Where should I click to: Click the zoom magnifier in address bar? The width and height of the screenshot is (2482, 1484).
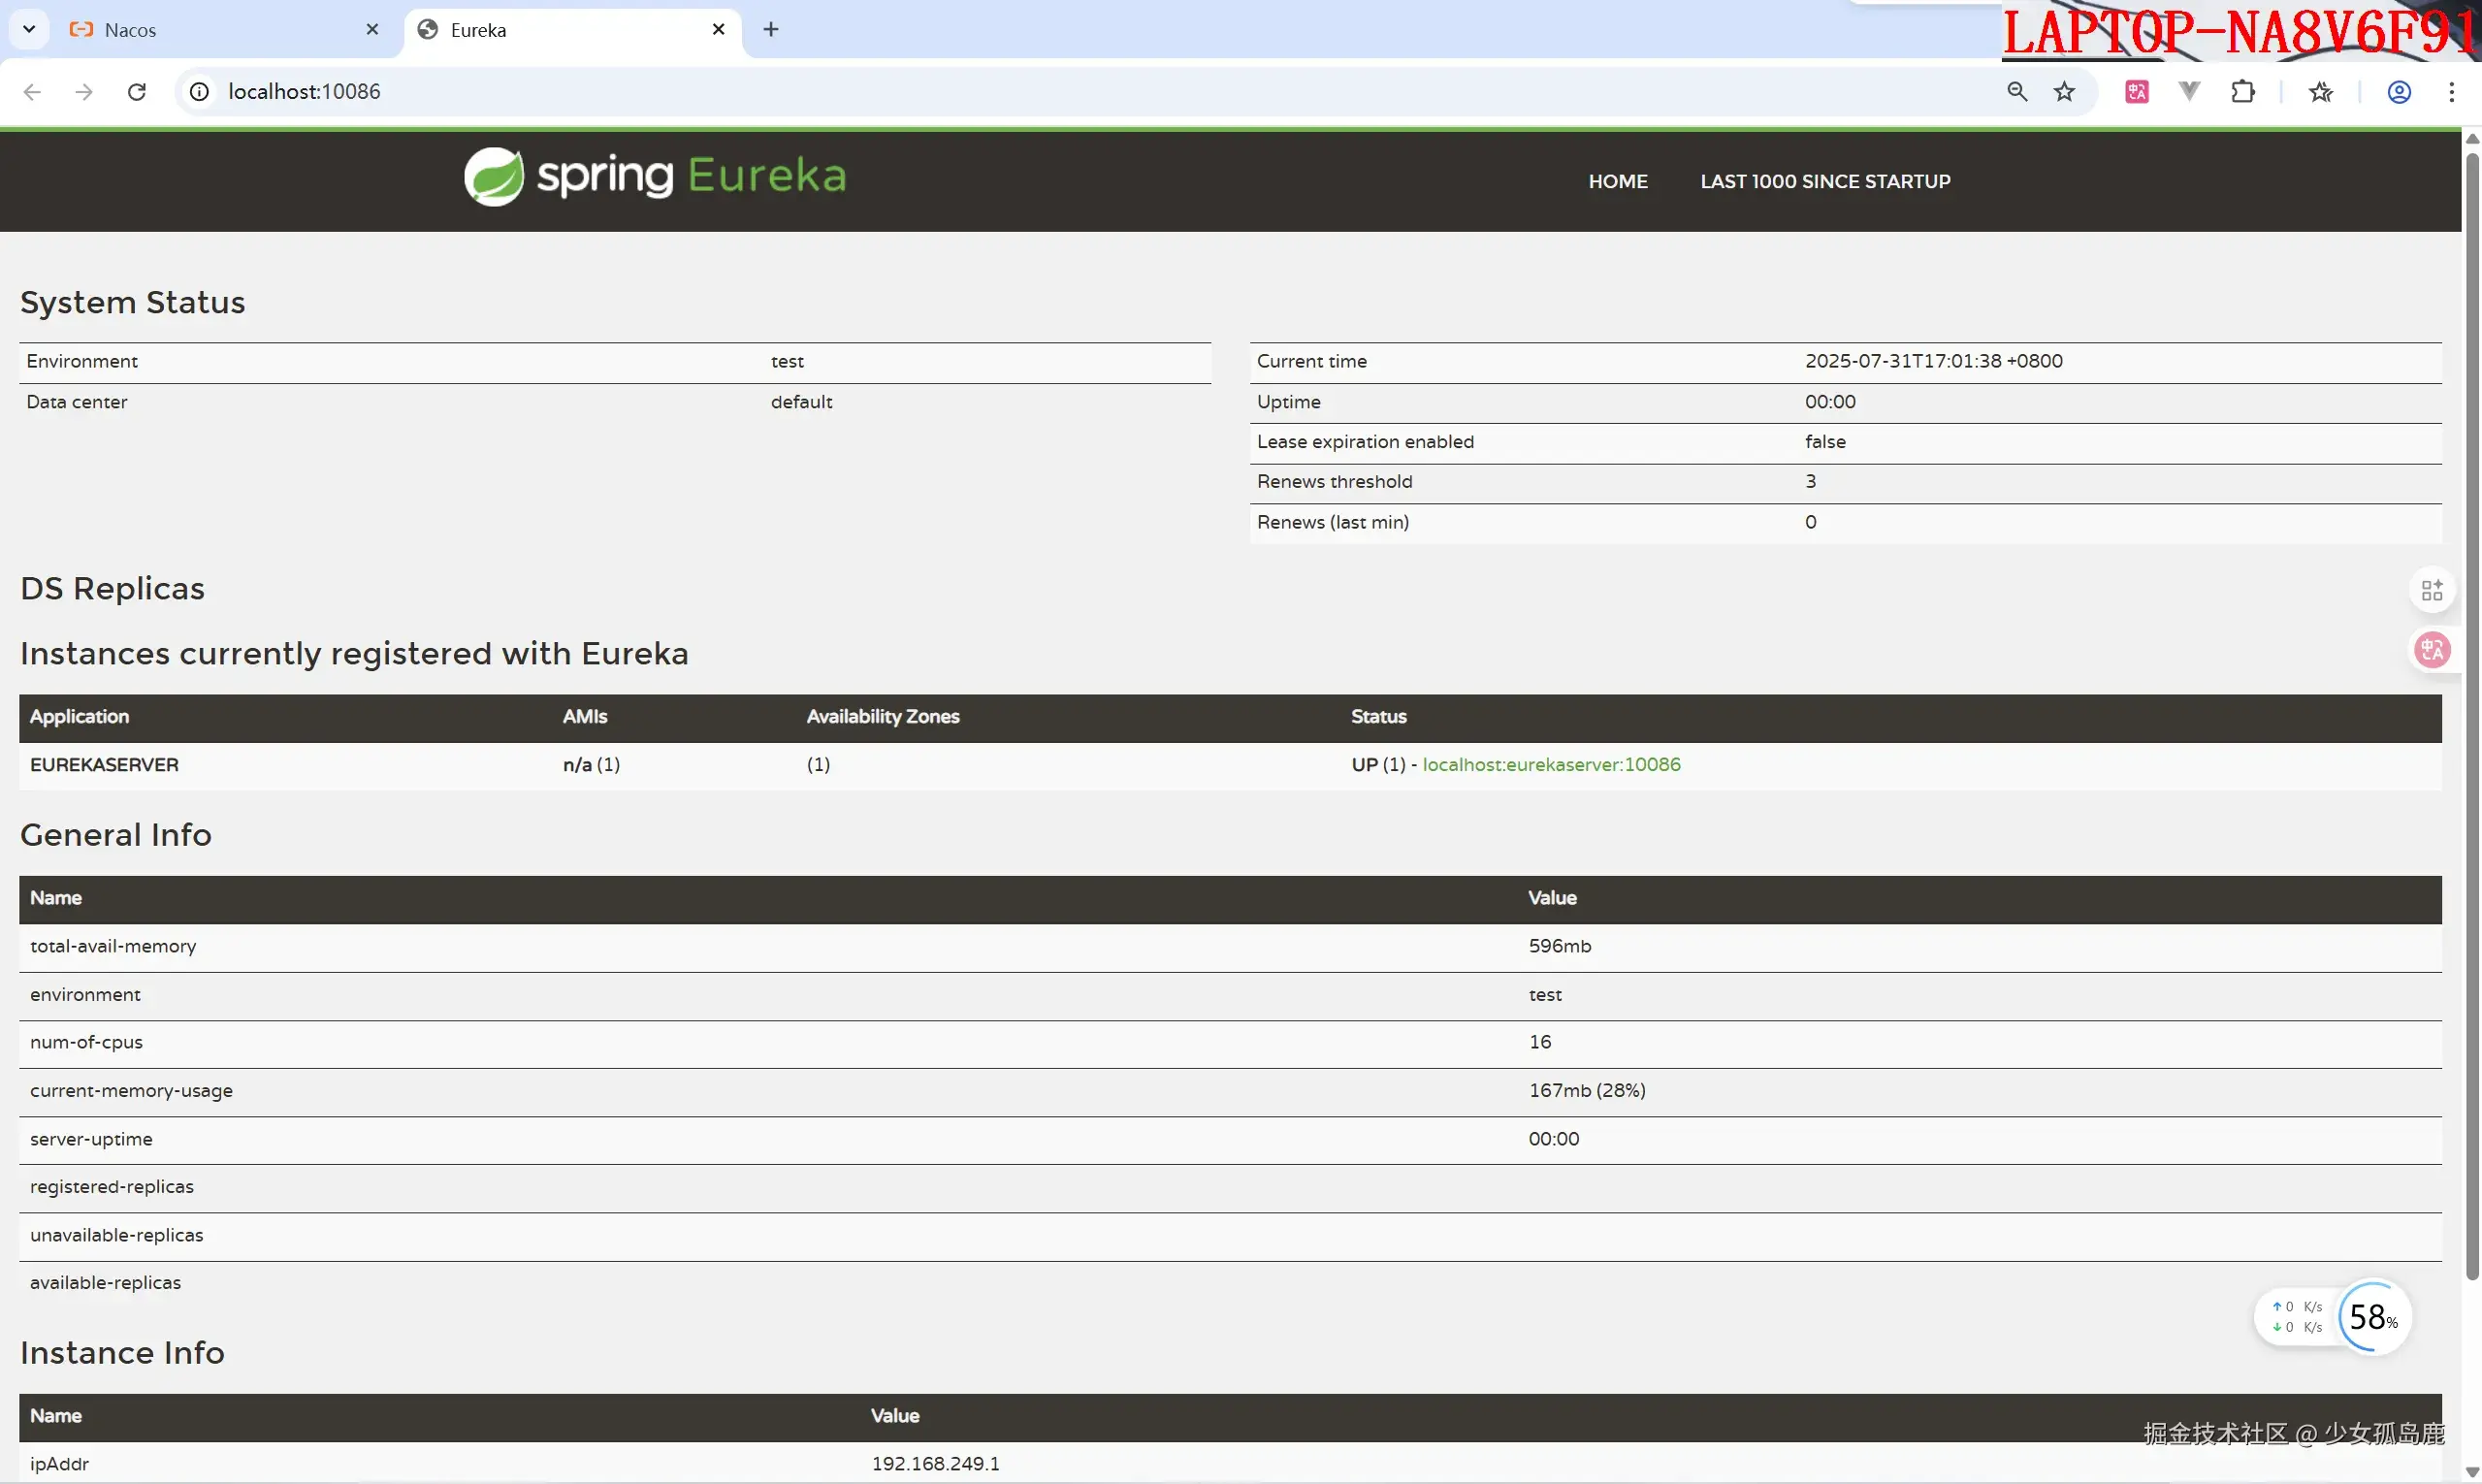(x=2017, y=92)
